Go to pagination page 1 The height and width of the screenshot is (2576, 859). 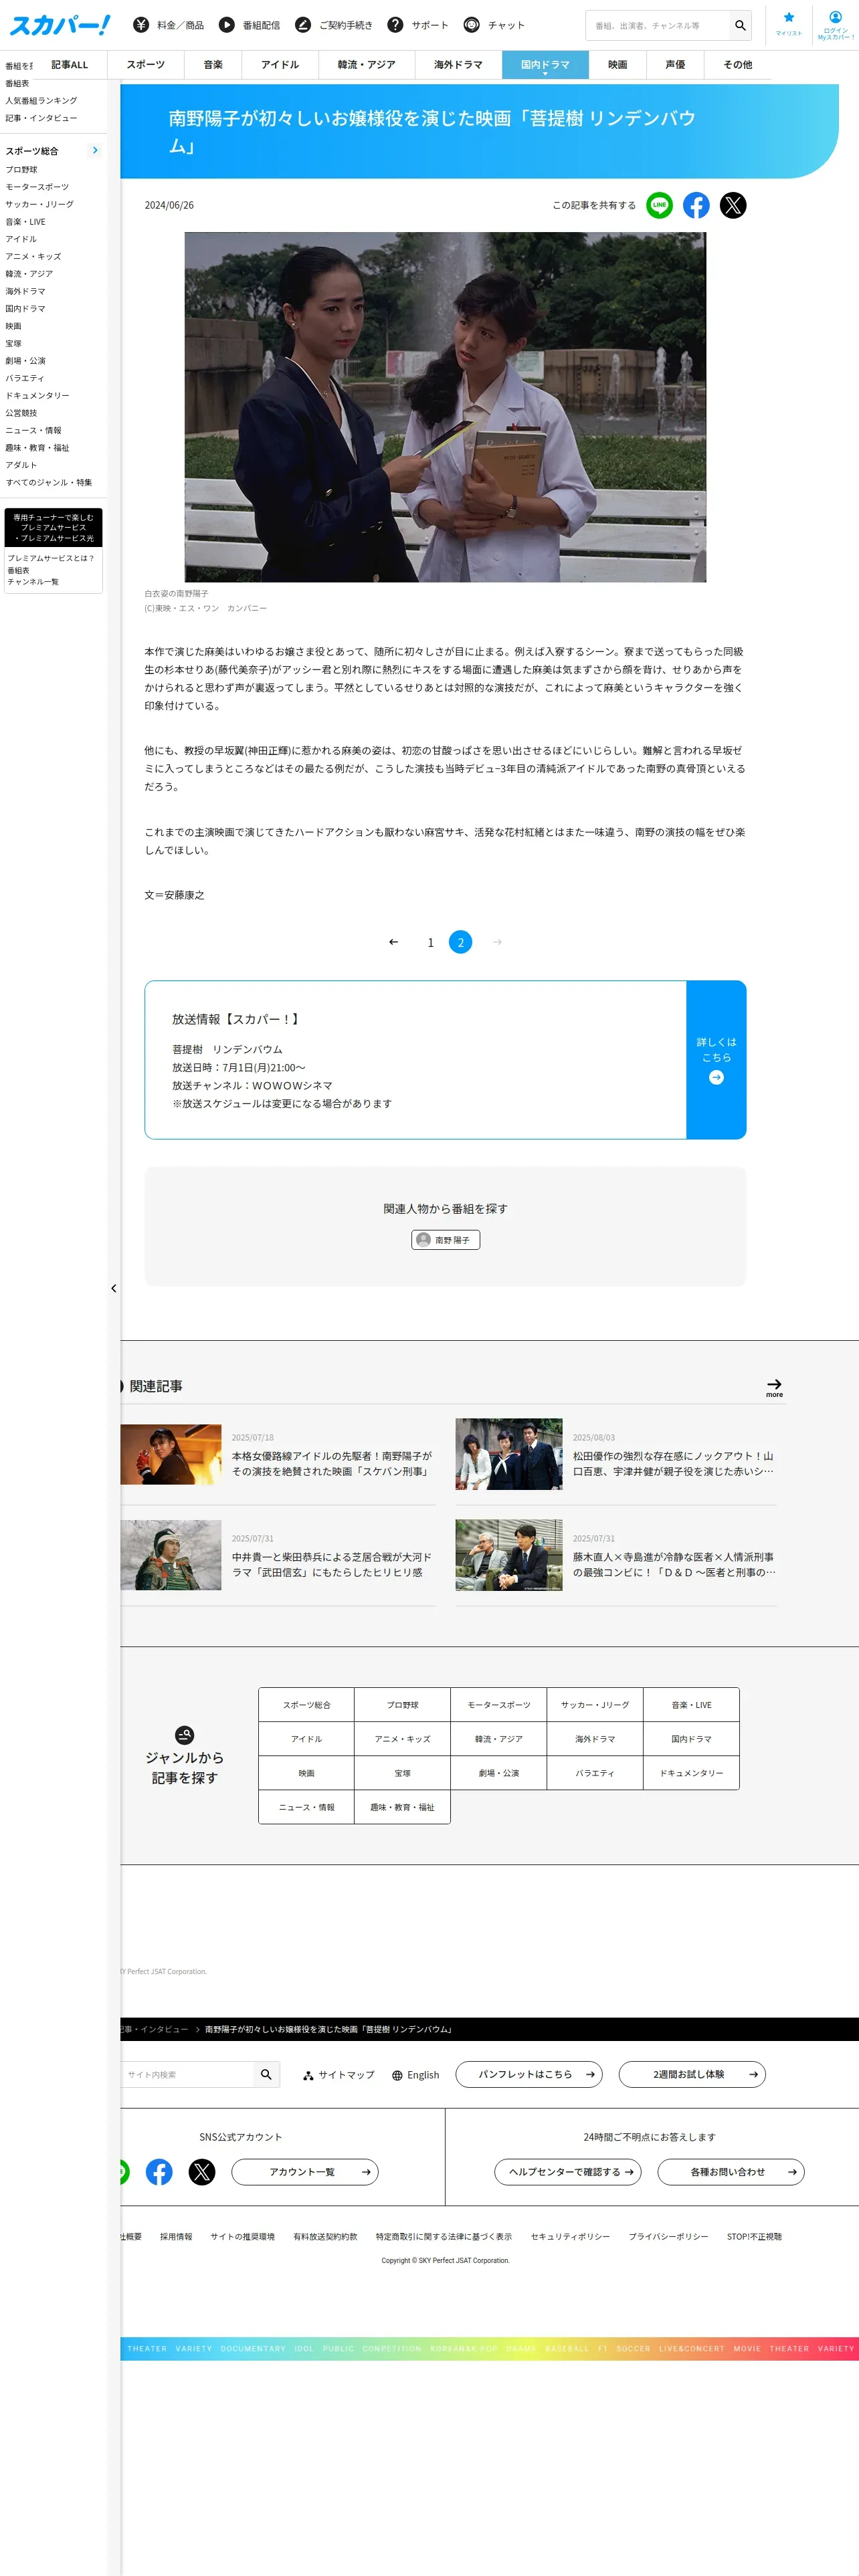(x=431, y=942)
